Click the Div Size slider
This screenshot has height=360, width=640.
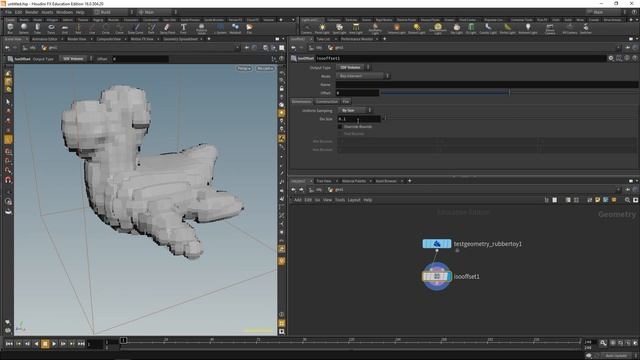coord(510,119)
